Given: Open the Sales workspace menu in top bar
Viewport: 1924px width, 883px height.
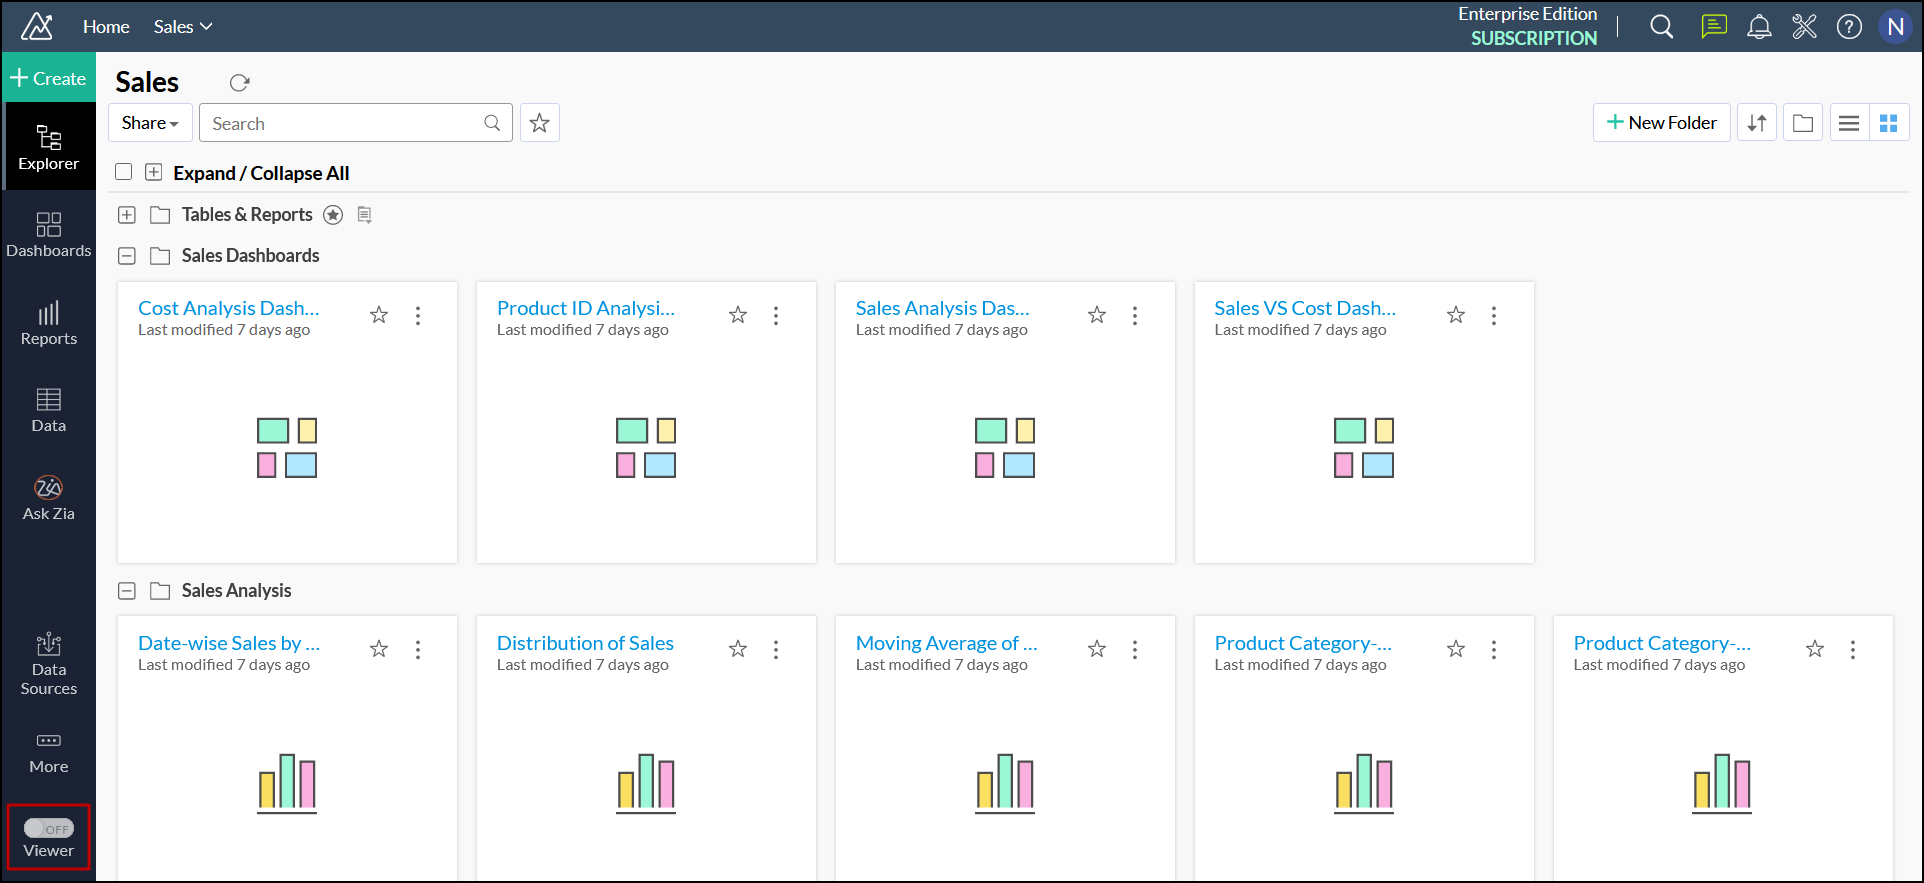Looking at the screenshot, I should 183,27.
